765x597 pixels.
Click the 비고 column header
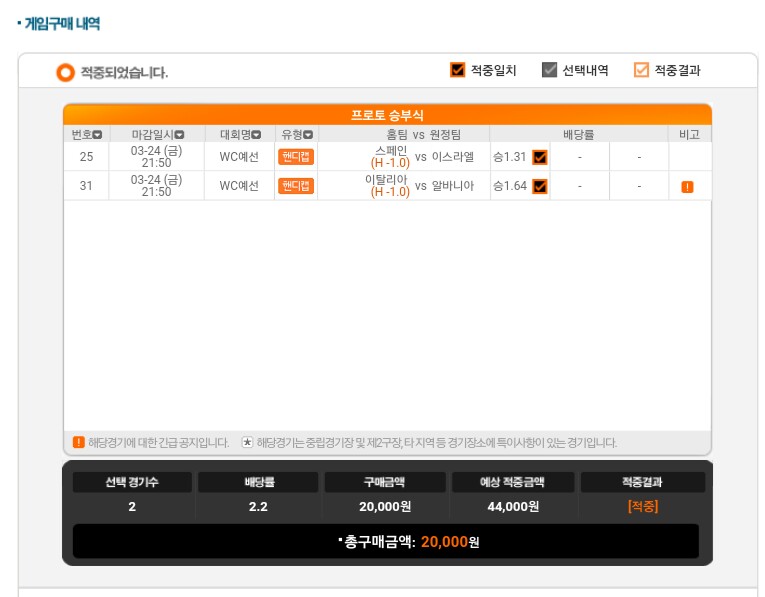(689, 135)
